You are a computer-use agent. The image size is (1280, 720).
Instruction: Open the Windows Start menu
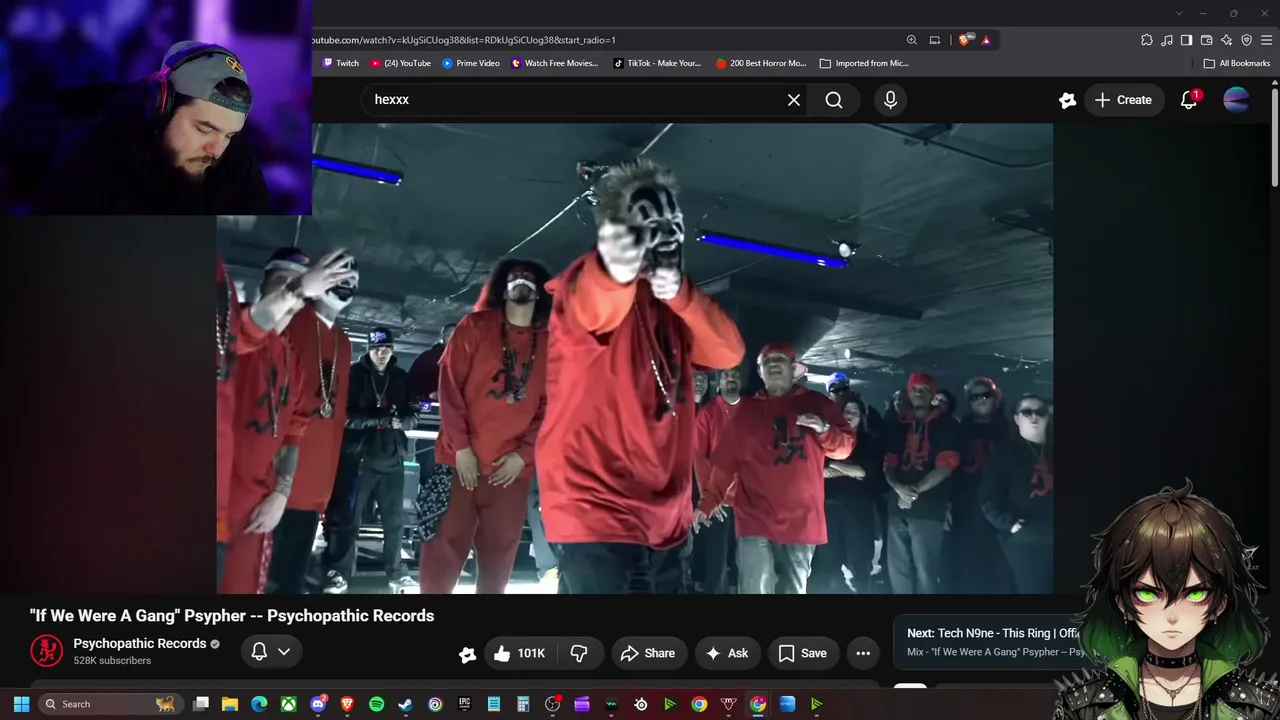coord(21,704)
